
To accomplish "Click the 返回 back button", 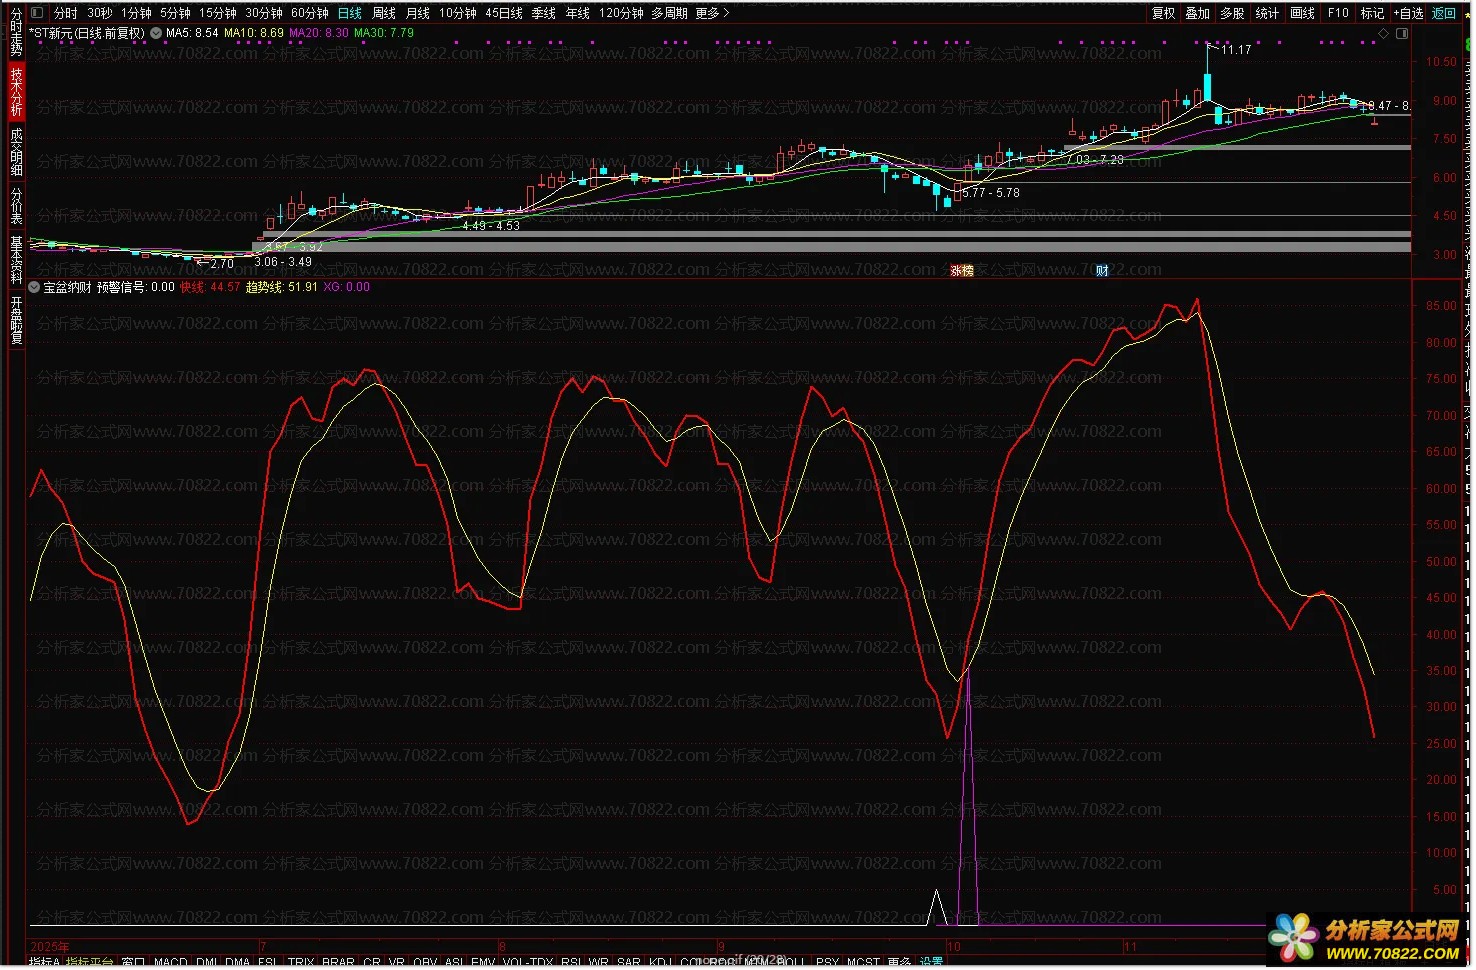I will [1444, 13].
